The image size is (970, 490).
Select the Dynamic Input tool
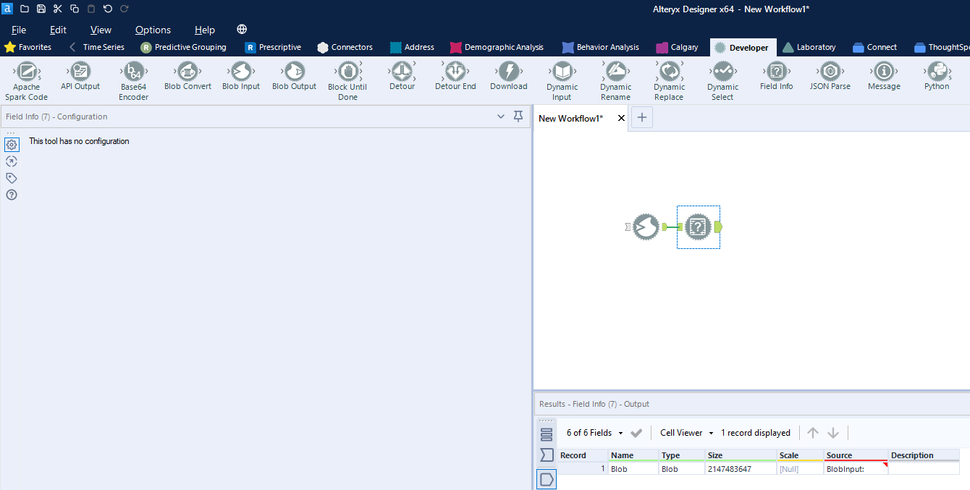coord(562,81)
